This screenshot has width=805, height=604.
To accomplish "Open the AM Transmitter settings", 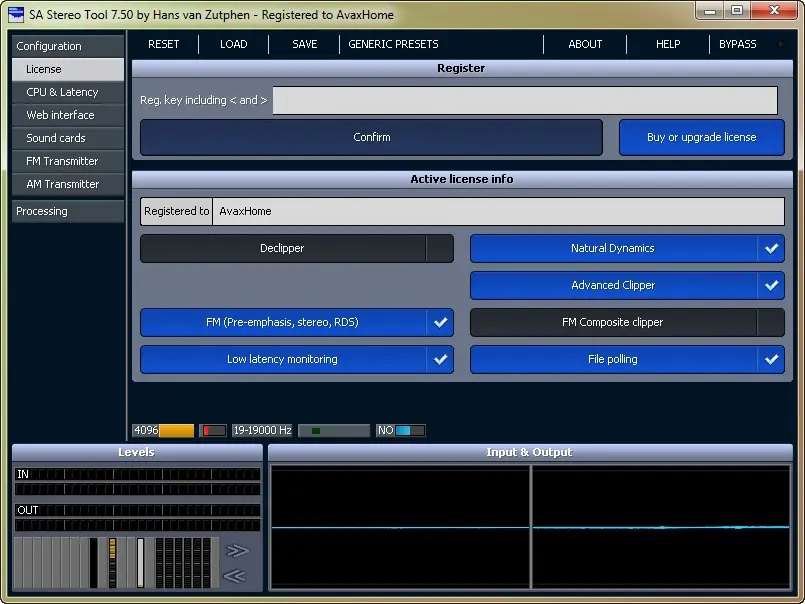I will (x=68, y=184).
